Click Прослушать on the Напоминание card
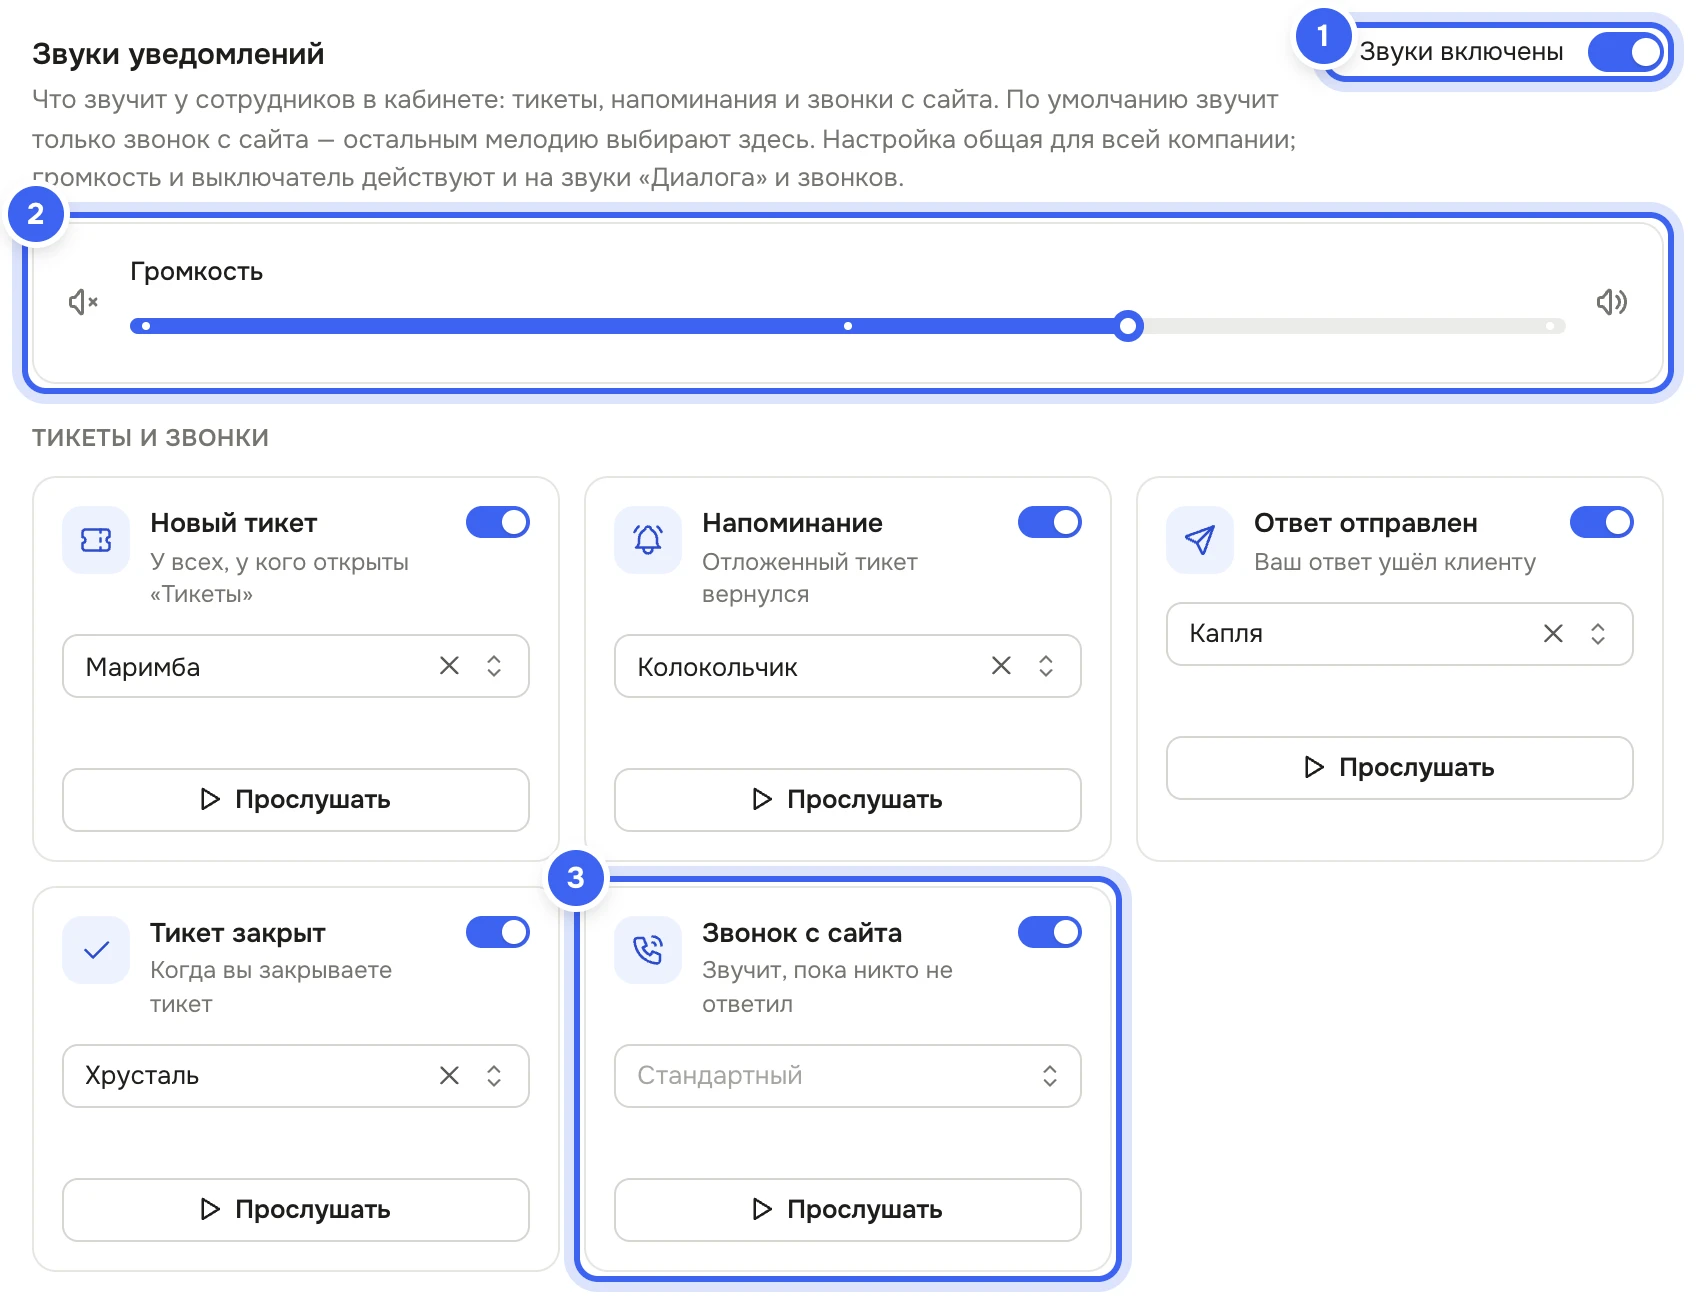The width and height of the screenshot is (1696, 1304). tap(848, 800)
